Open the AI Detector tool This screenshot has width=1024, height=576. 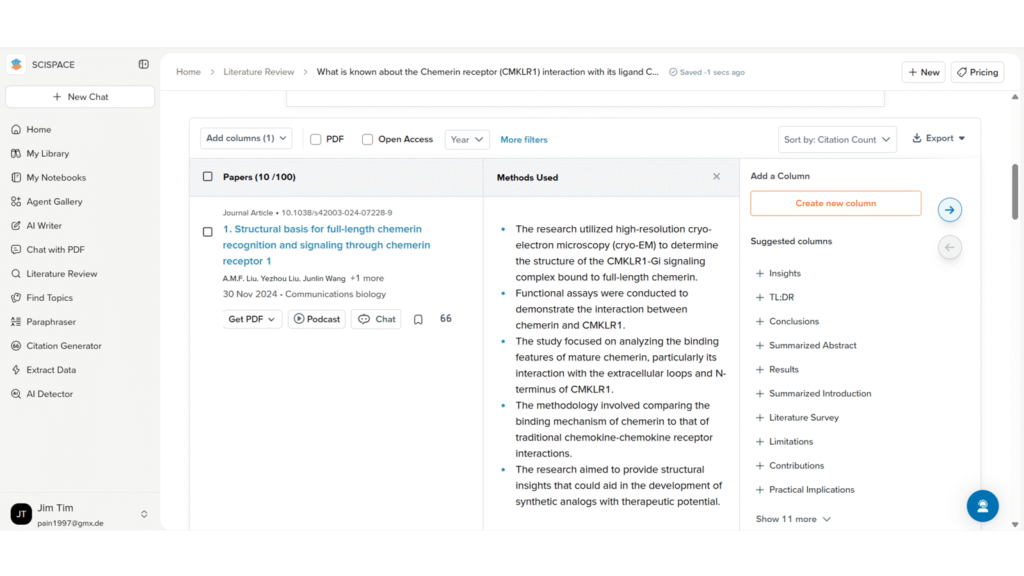coord(49,394)
